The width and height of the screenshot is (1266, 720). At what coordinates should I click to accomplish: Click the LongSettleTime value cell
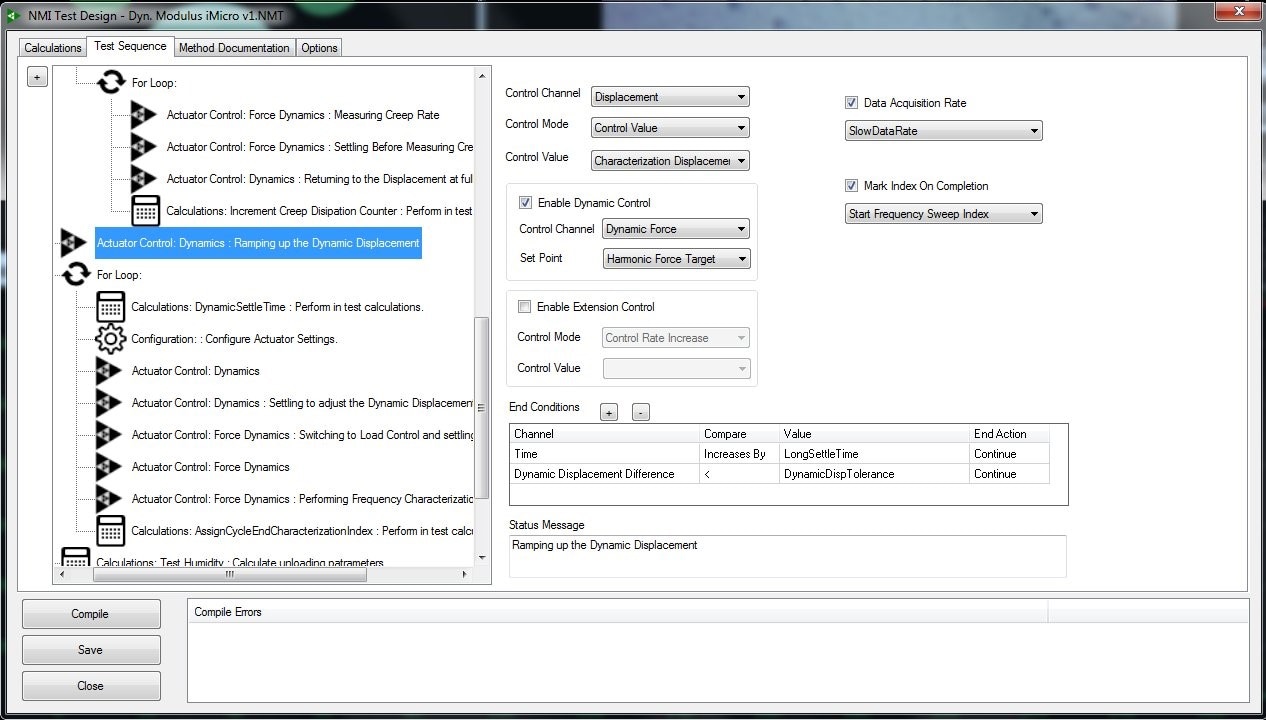875,454
